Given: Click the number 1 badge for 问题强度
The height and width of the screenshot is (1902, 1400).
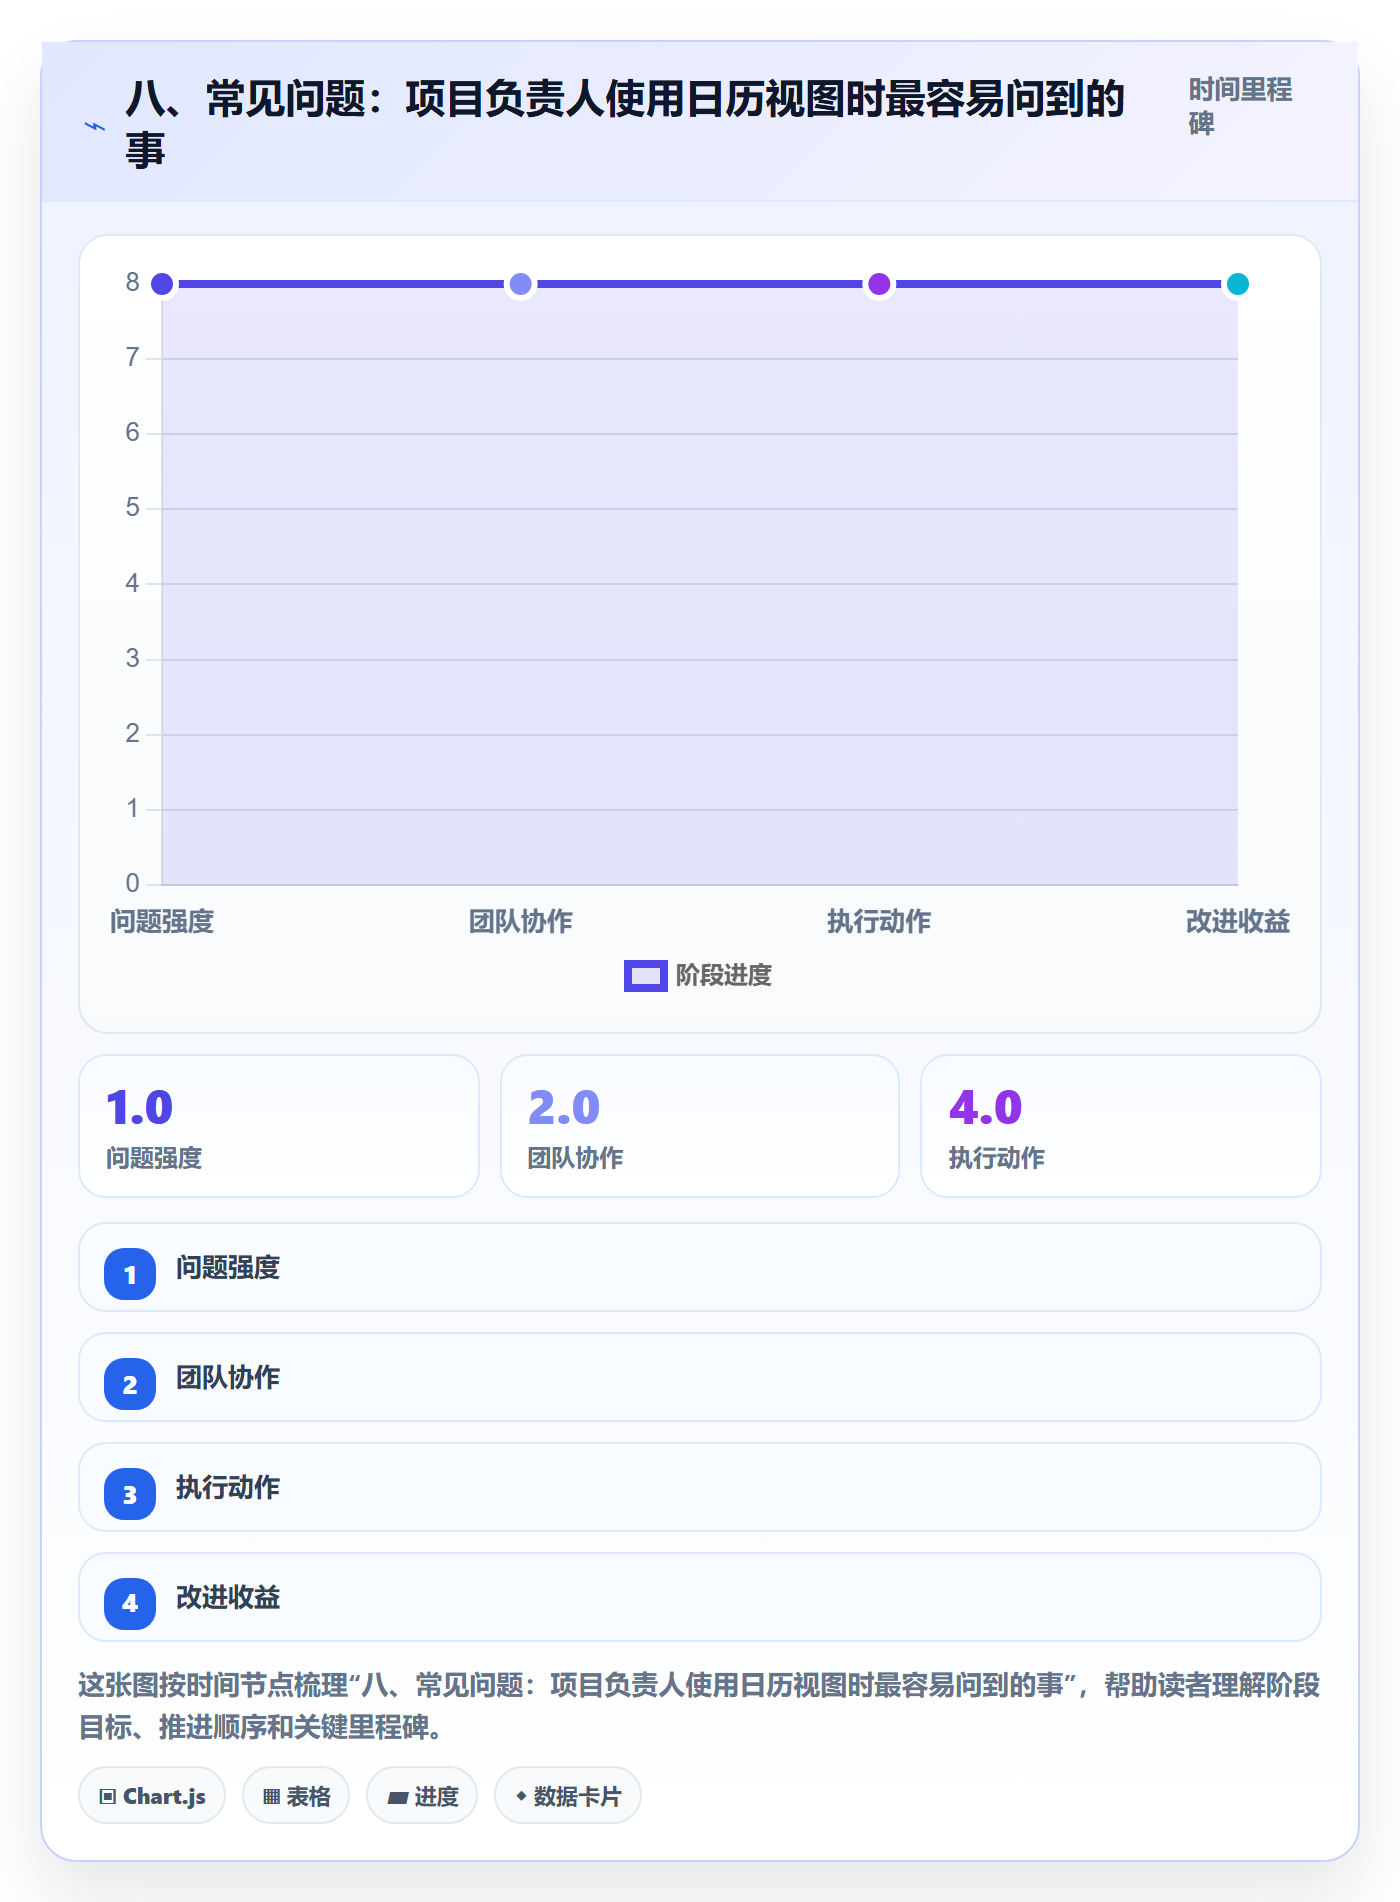Looking at the screenshot, I should 130,1274.
